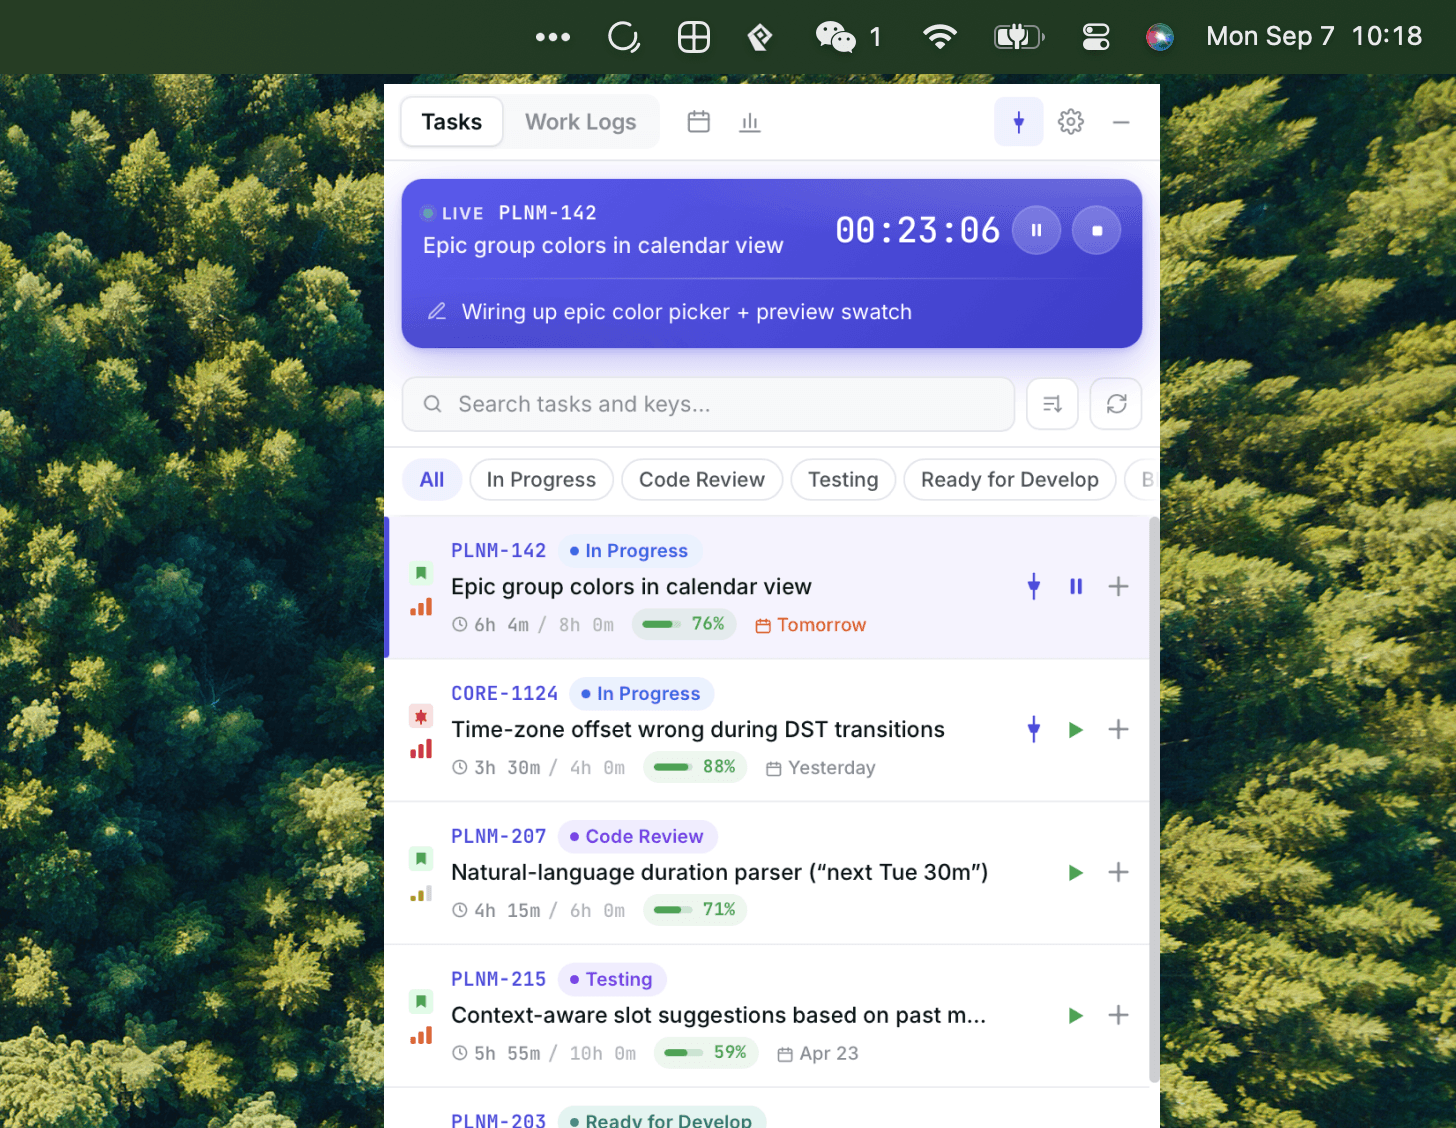Click the battery status icon

point(1019,37)
